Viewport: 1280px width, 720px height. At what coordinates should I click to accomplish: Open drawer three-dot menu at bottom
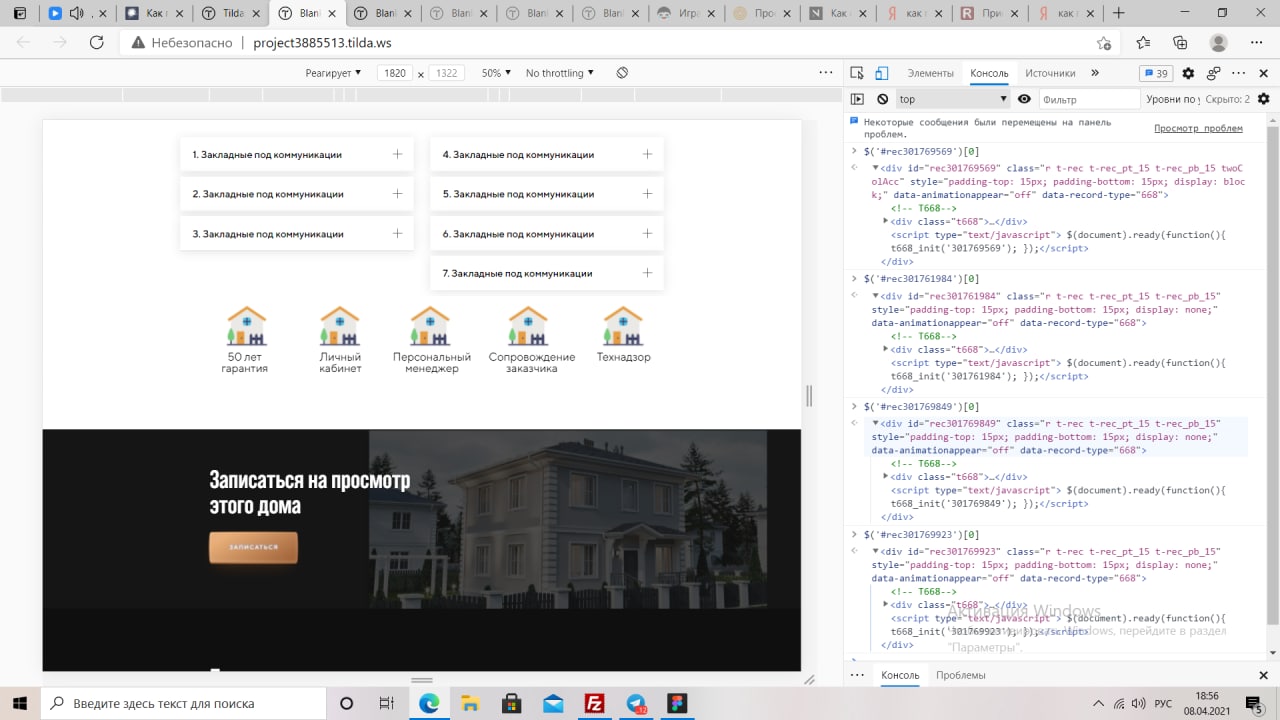pos(856,675)
